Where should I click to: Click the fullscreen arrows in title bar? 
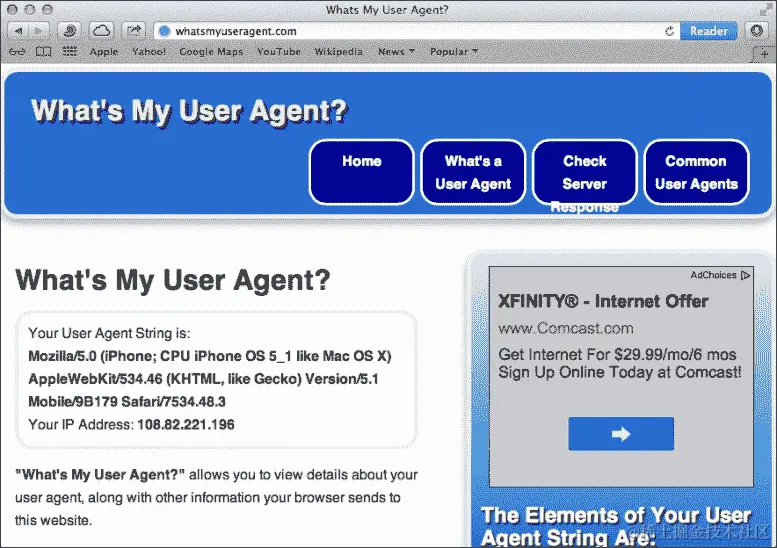click(766, 9)
